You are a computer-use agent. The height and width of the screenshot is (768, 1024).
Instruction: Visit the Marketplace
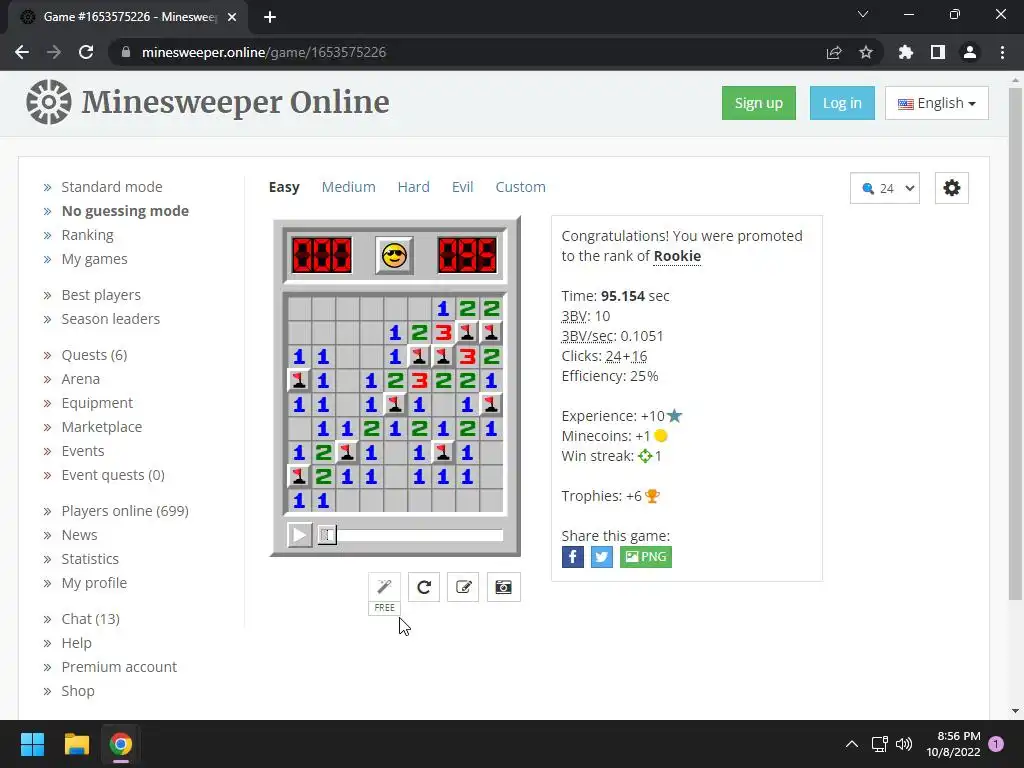click(102, 427)
